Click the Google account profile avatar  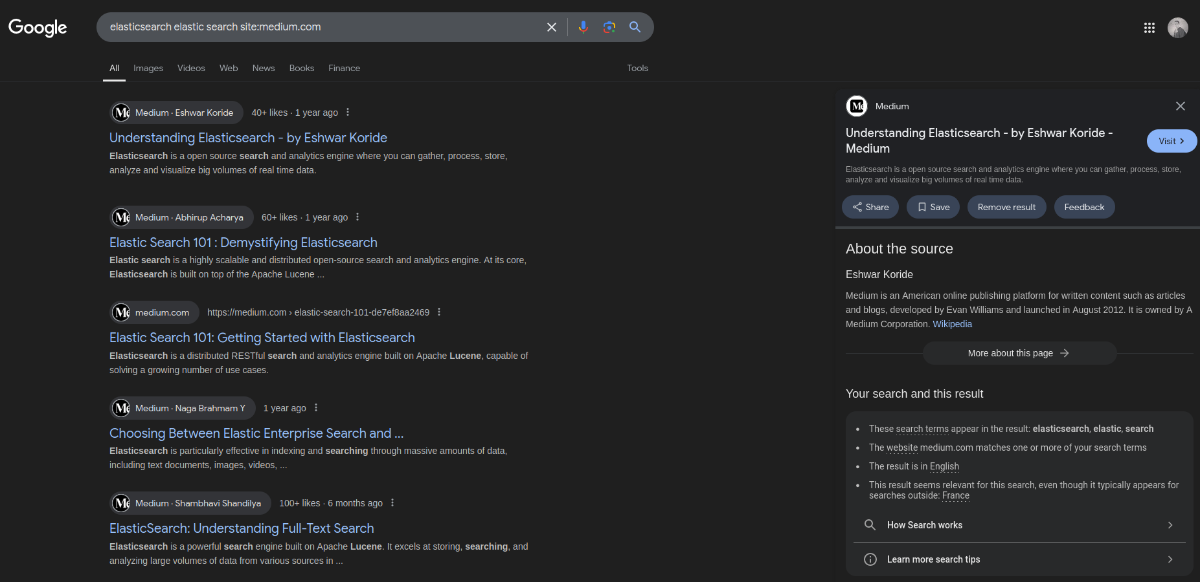point(1177,28)
